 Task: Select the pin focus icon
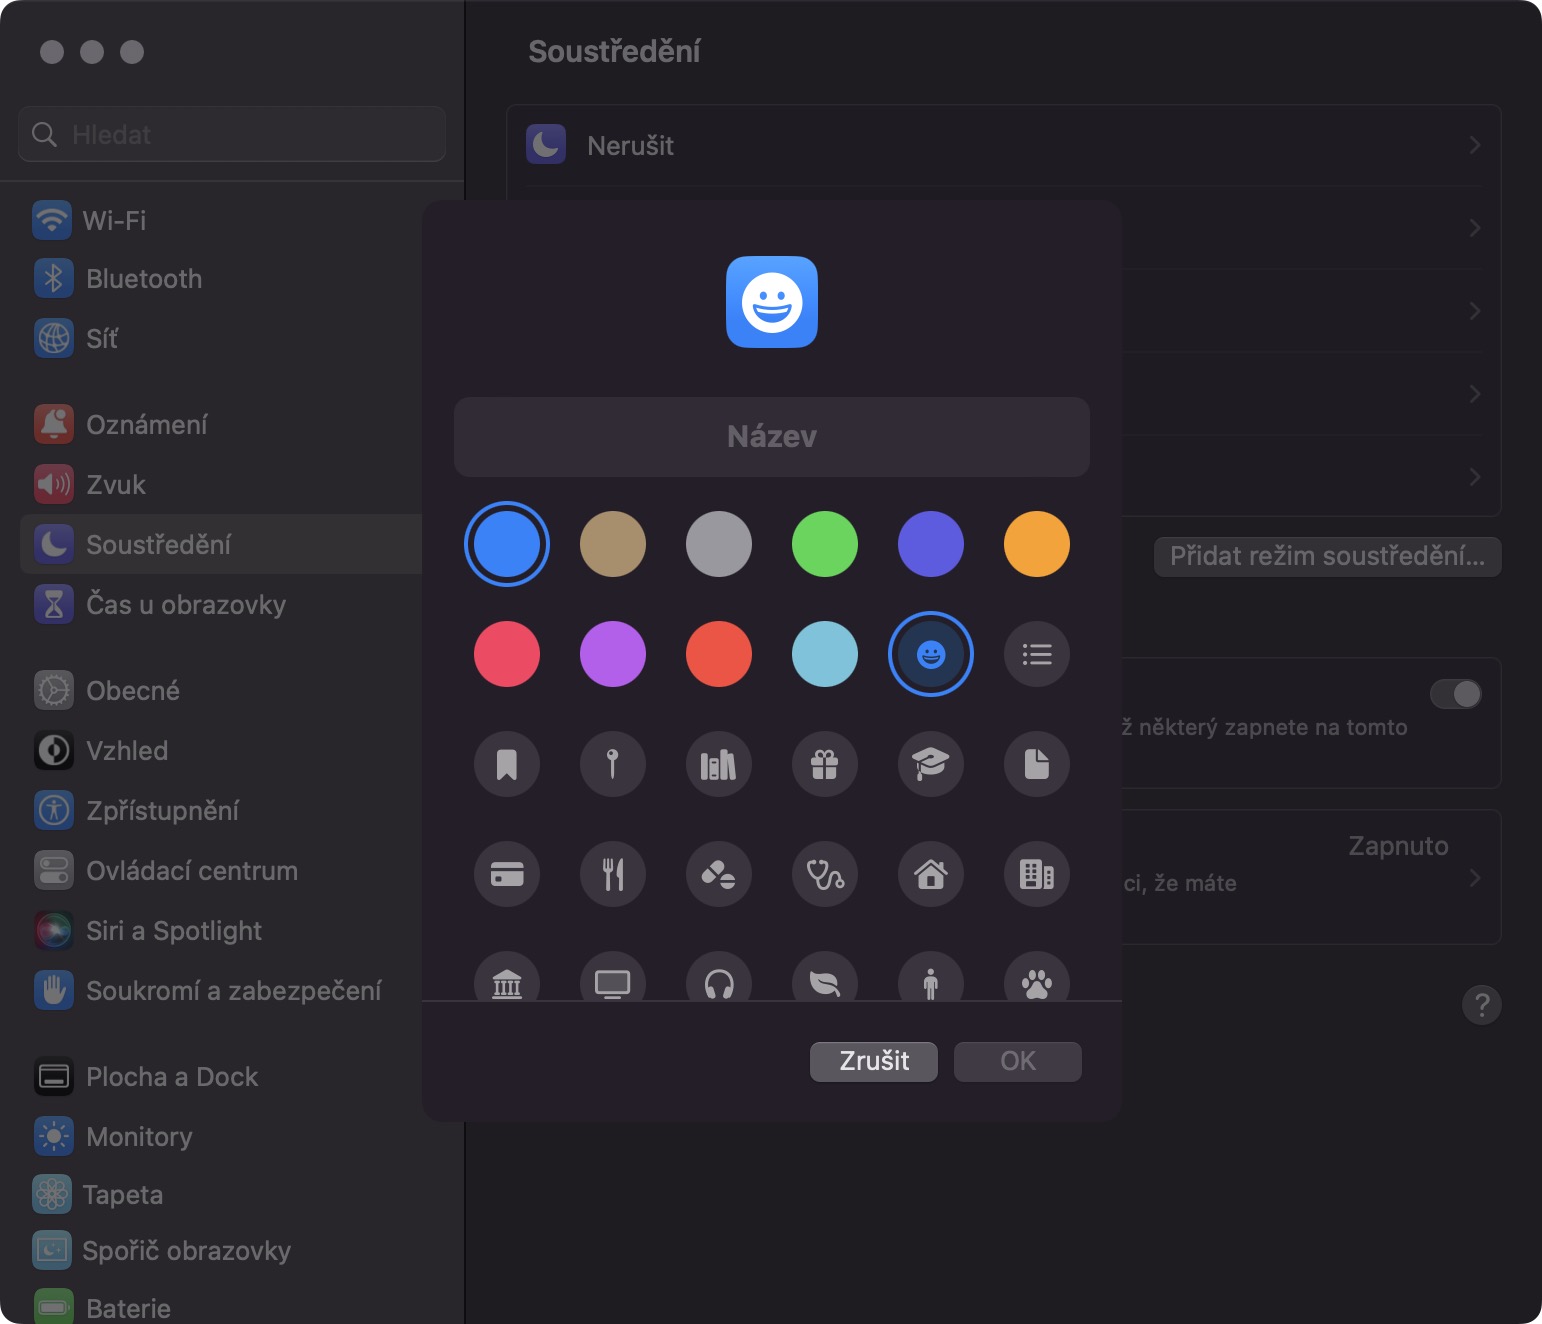[x=613, y=764]
